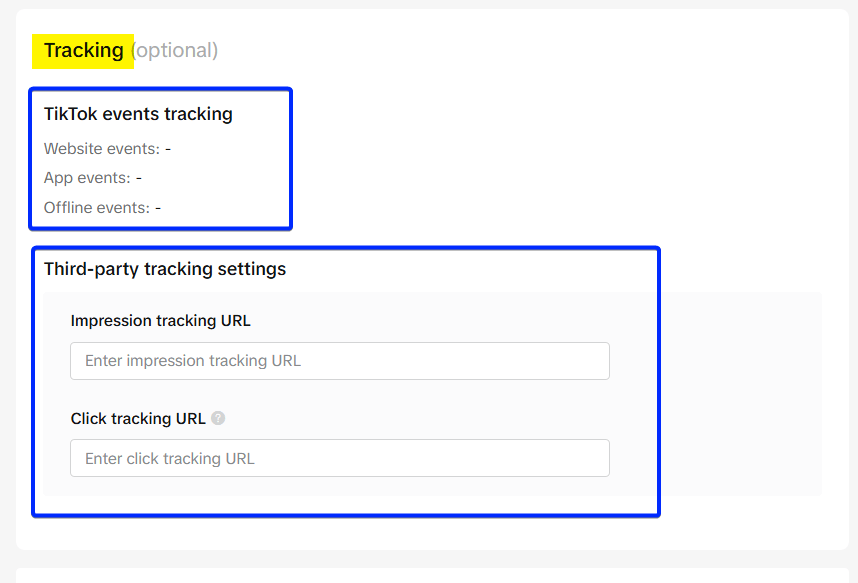The width and height of the screenshot is (858, 583).
Task: Select the TikTok events tracking heading
Action: [x=138, y=114]
